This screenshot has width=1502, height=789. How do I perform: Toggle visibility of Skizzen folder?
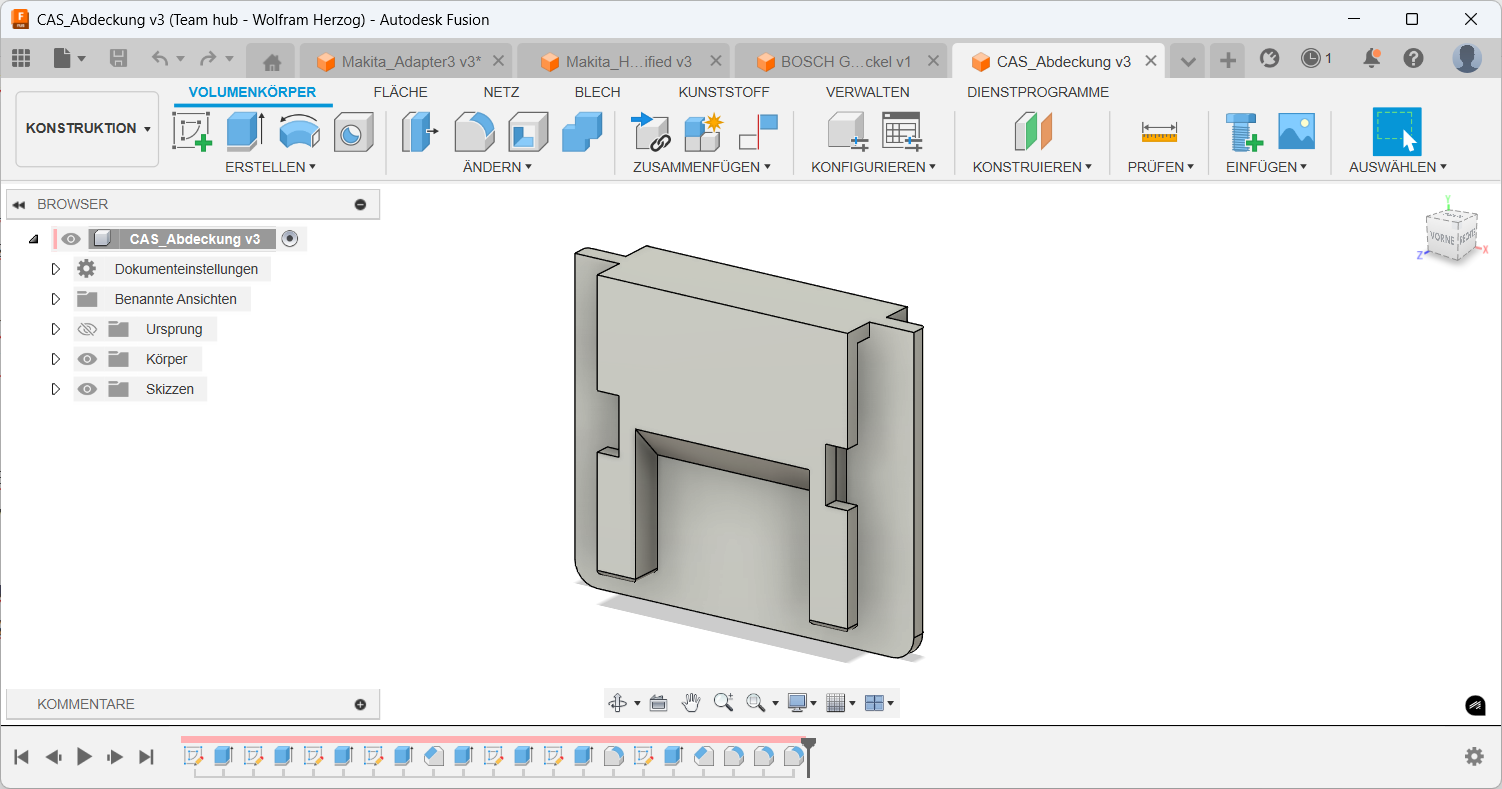87,389
